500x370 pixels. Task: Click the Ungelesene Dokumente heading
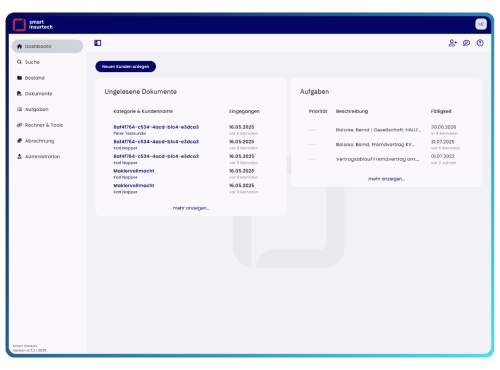141,92
